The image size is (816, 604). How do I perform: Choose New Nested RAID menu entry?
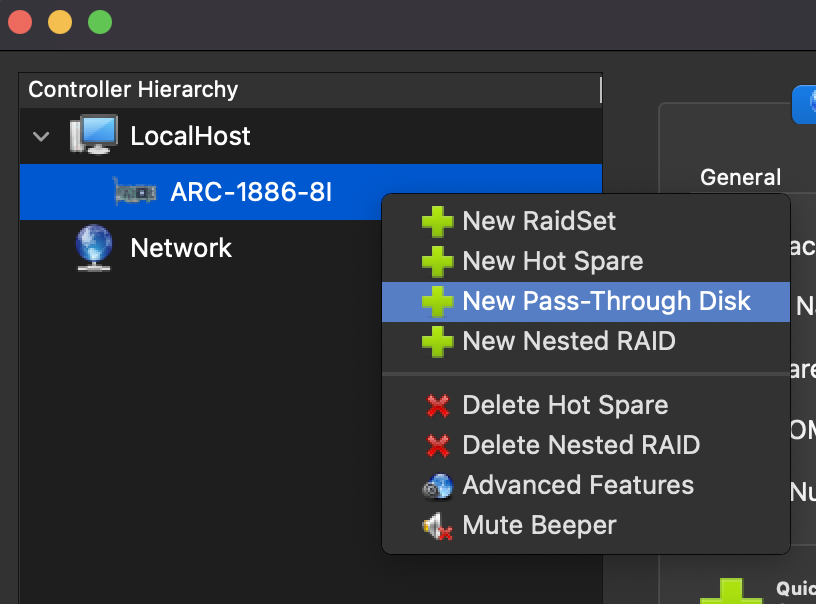[x=586, y=342]
